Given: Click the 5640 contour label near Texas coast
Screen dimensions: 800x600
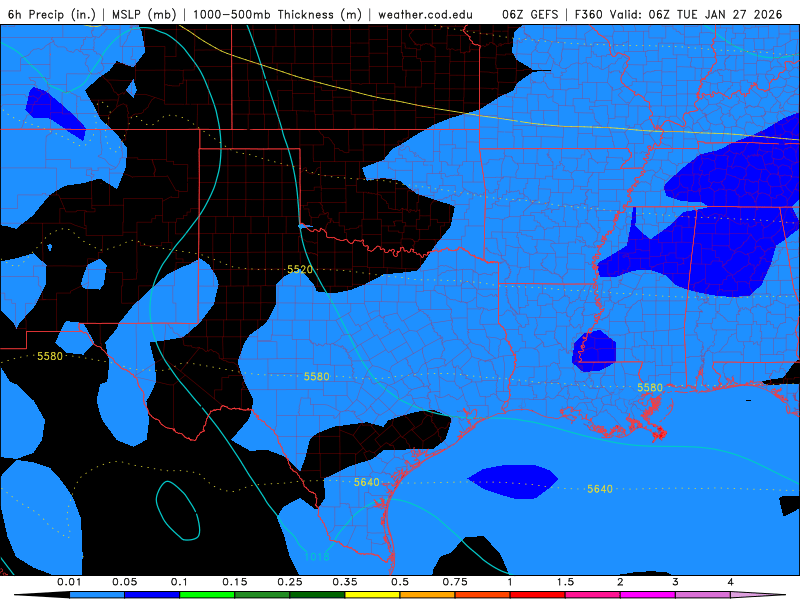Looking at the screenshot, I should tap(366, 482).
